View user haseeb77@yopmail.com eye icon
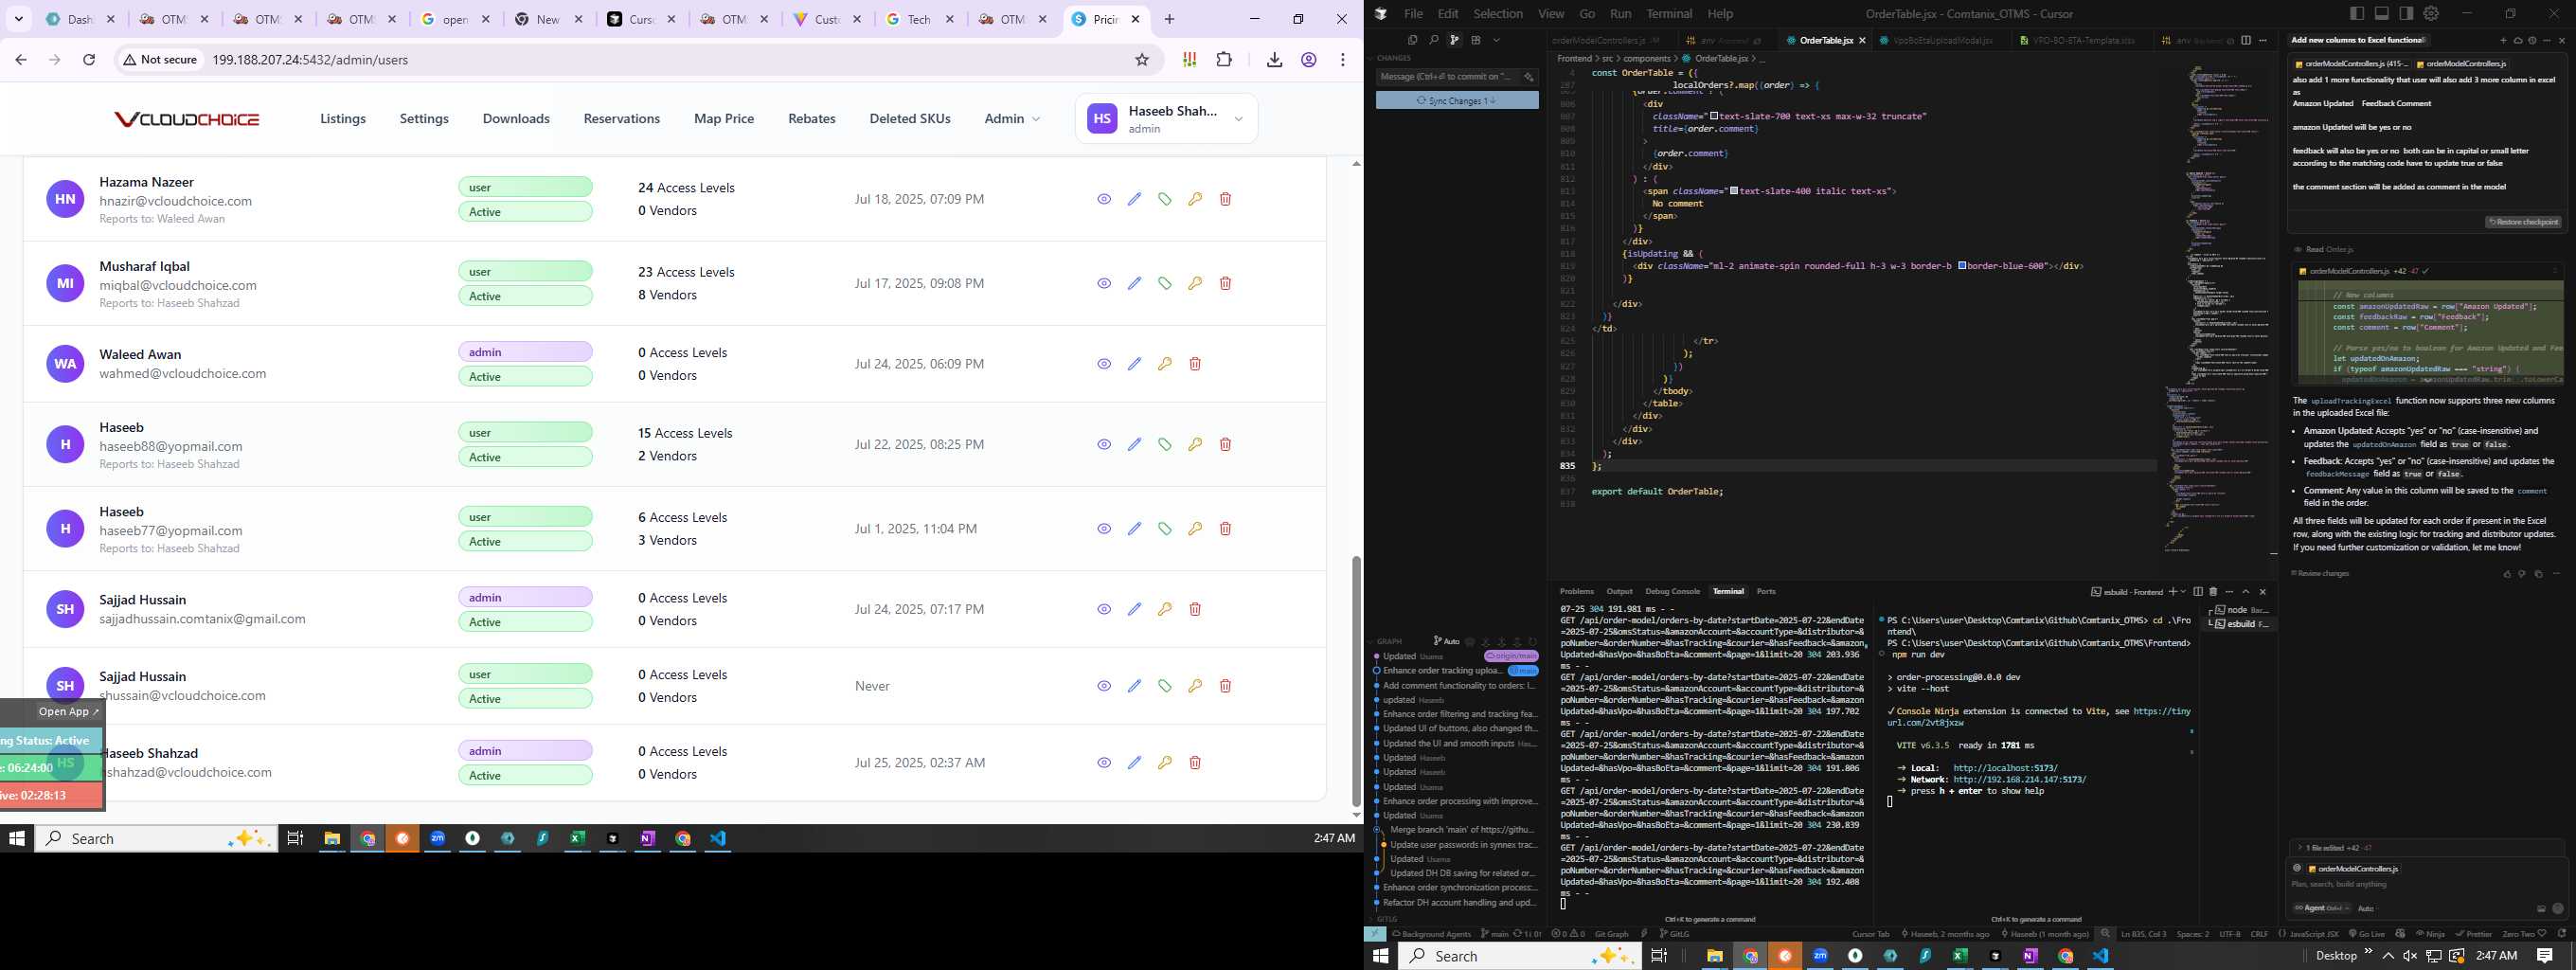Viewport: 2576px width, 970px height. (1104, 528)
